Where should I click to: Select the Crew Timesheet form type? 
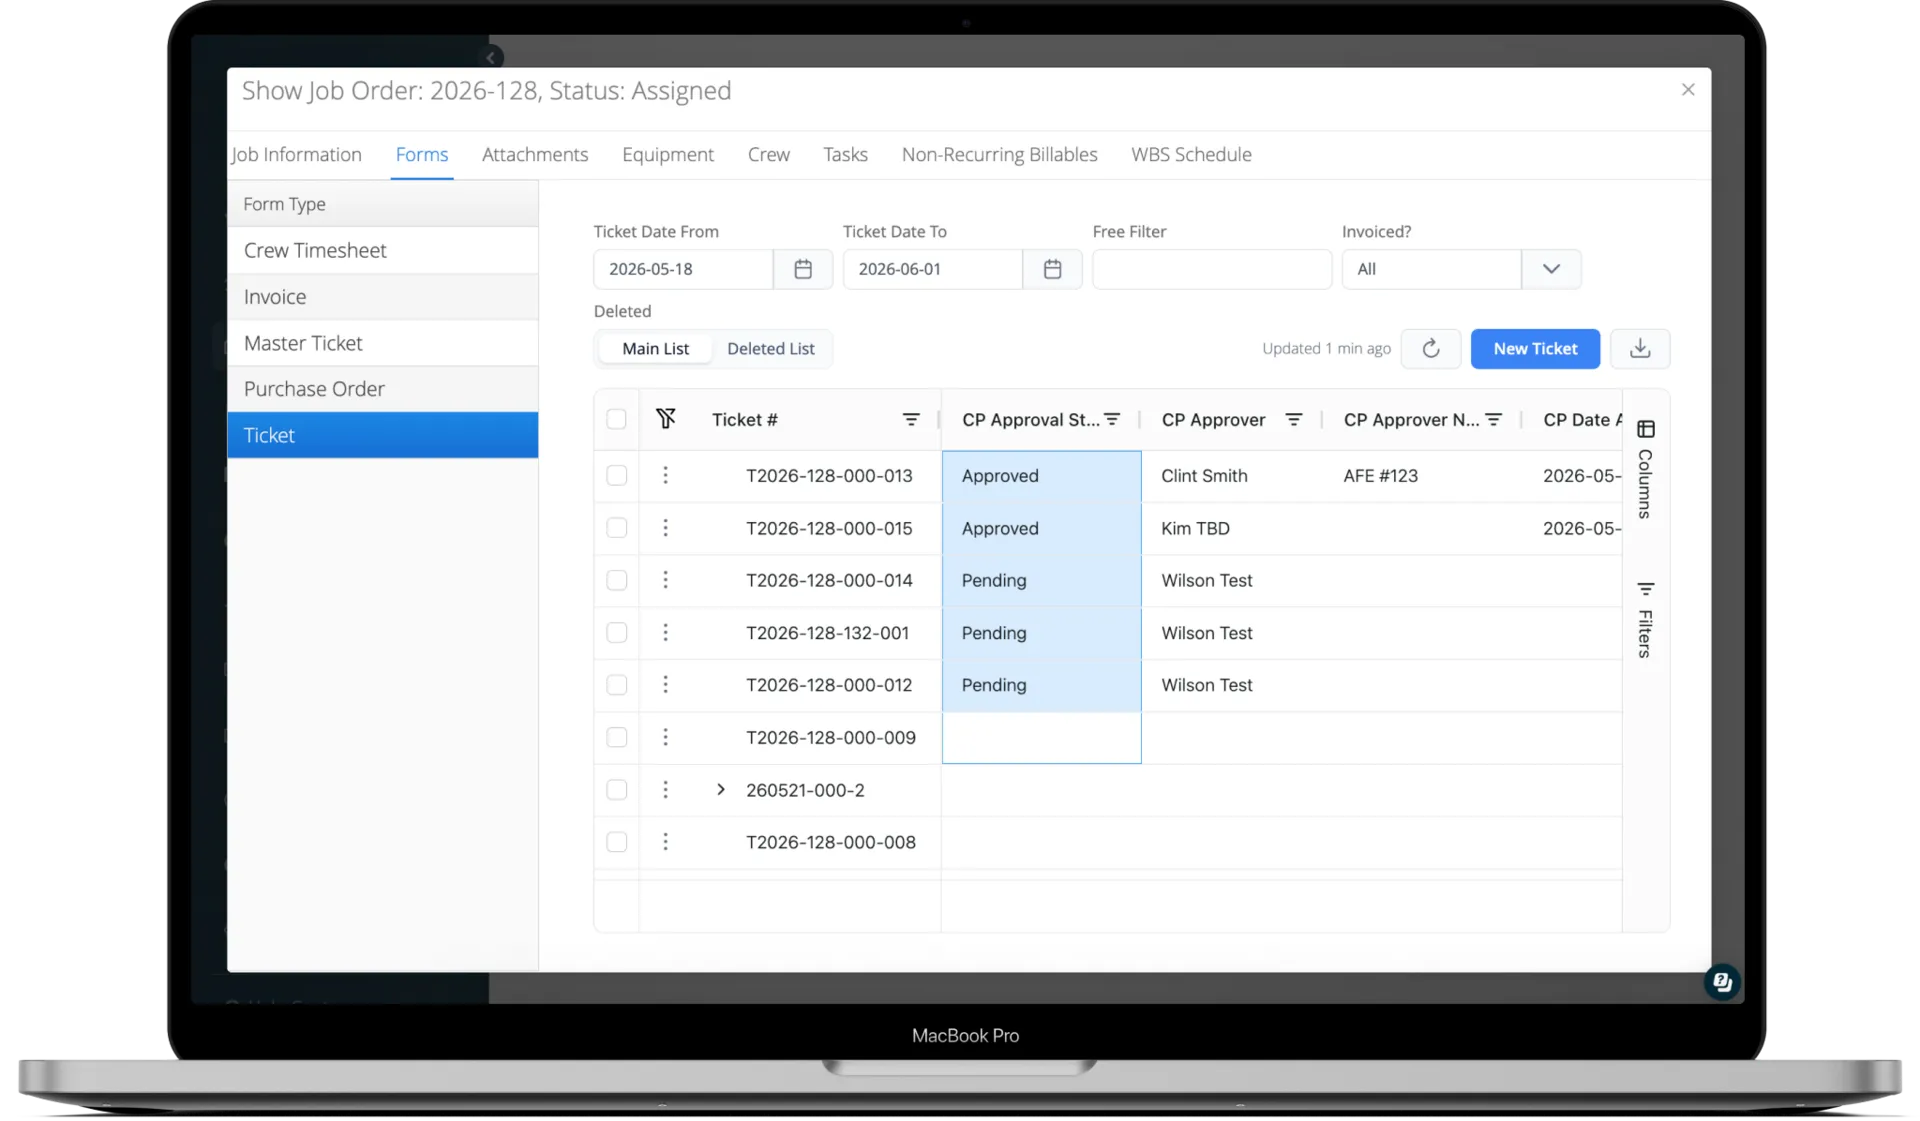pyautogui.click(x=383, y=251)
